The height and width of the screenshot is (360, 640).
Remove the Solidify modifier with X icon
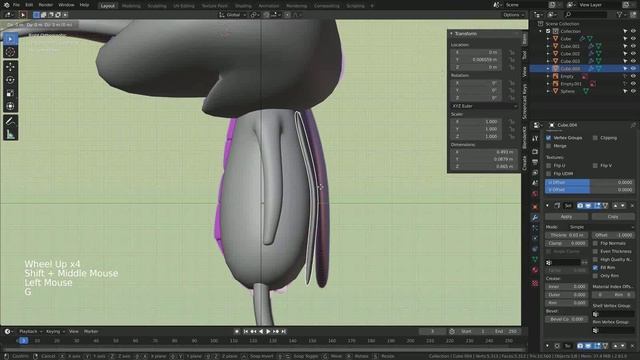click(632, 205)
